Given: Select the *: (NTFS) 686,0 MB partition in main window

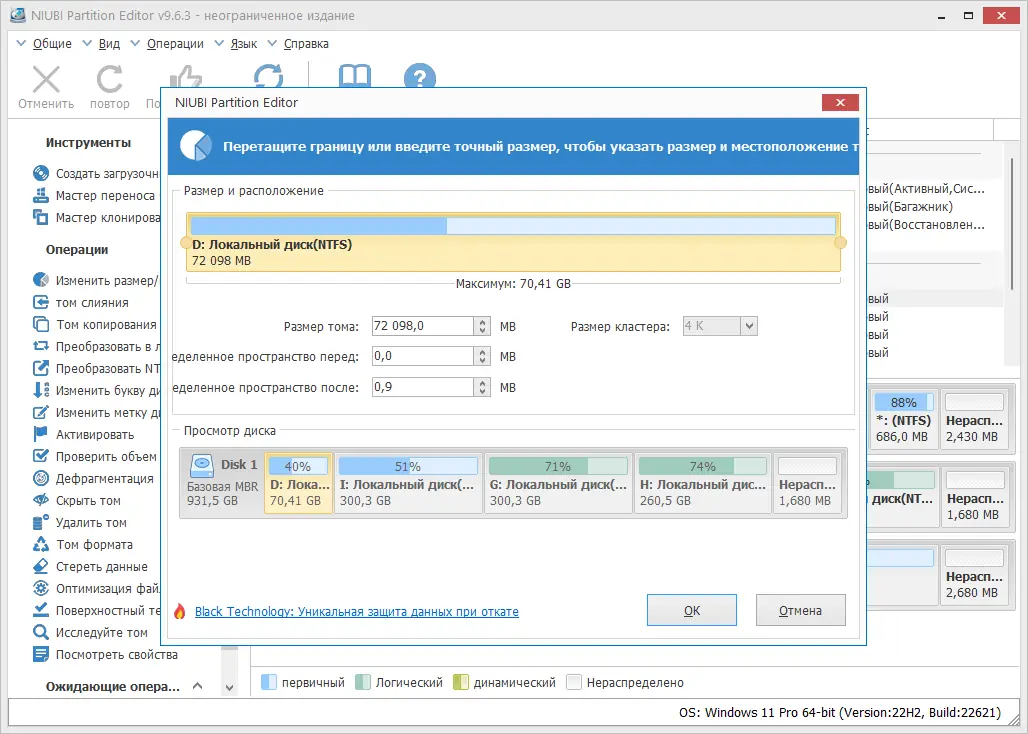Looking at the screenshot, I should 903,419.
